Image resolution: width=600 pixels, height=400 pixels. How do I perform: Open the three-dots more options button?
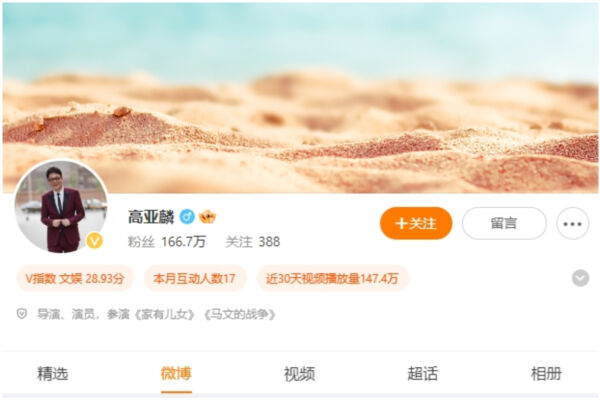click(572, 224)
